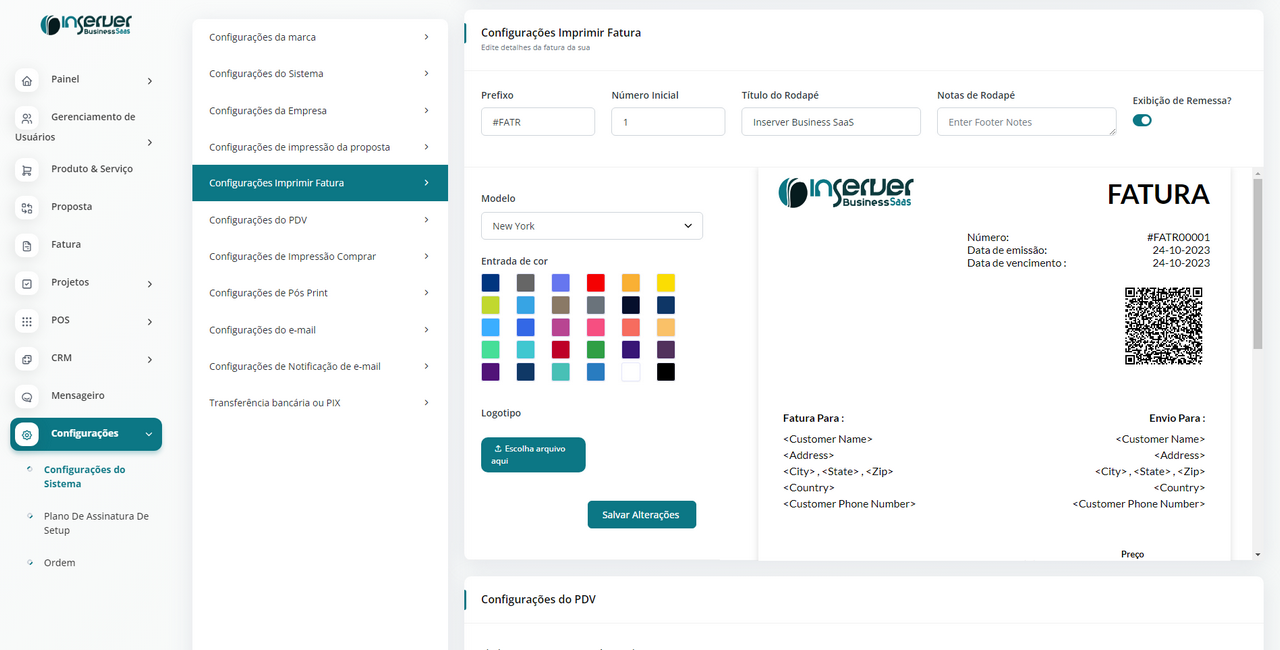Click the Gerenciamento de Usuários users icon
This screenshot has height=650, width=1280.
click(x=27, y=118)
